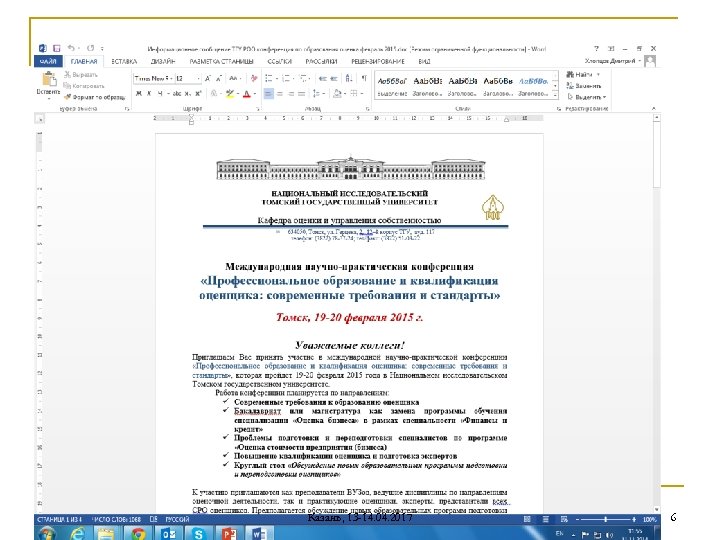Image resolution: width=720 pixels, height=540 pixels.
Task: Toggle Italic (К) formatting
Action: coord(149,94)
